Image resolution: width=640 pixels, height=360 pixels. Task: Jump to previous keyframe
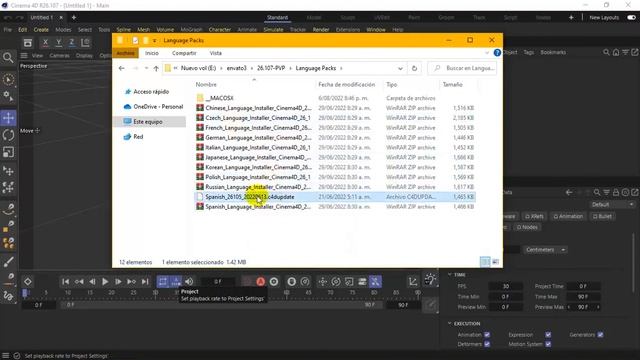79,282
